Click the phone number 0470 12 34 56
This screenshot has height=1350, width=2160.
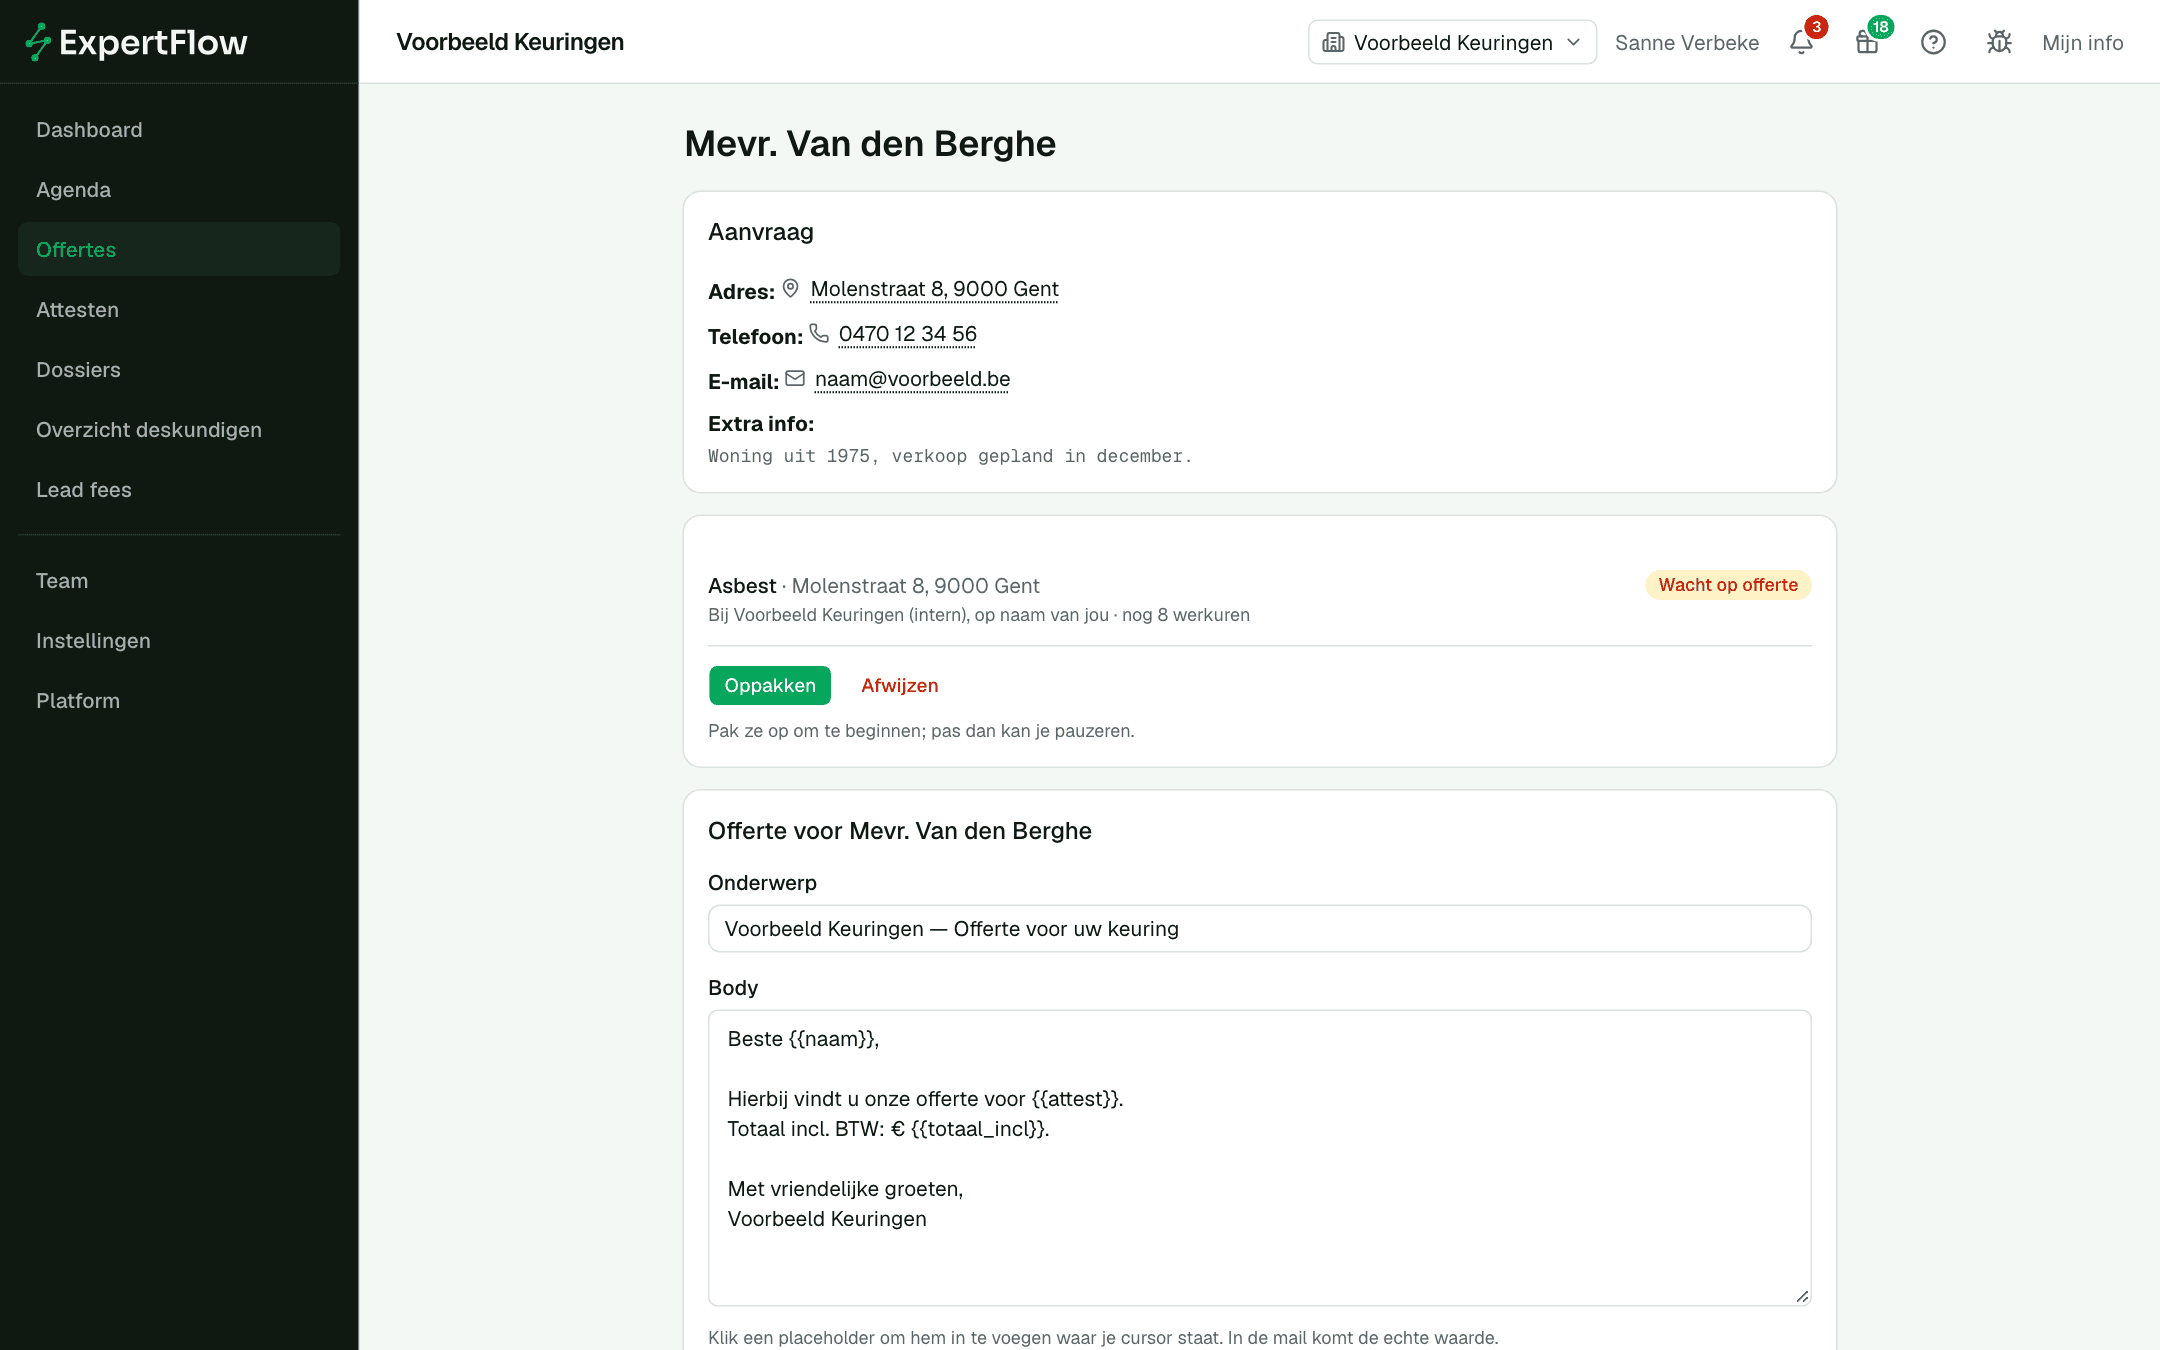click(x=908, y=334)
